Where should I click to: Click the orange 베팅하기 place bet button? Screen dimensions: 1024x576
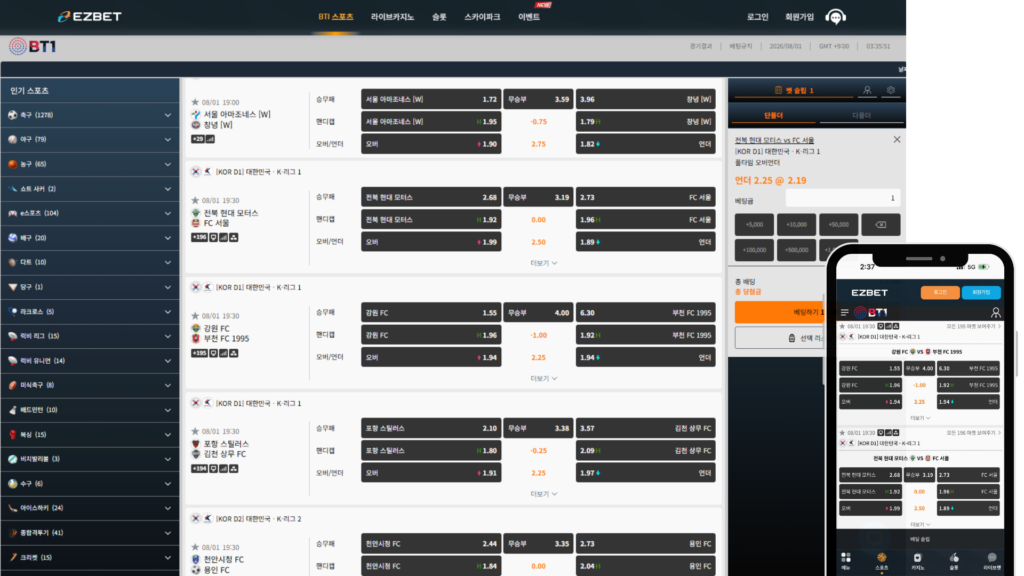(781, 313)
